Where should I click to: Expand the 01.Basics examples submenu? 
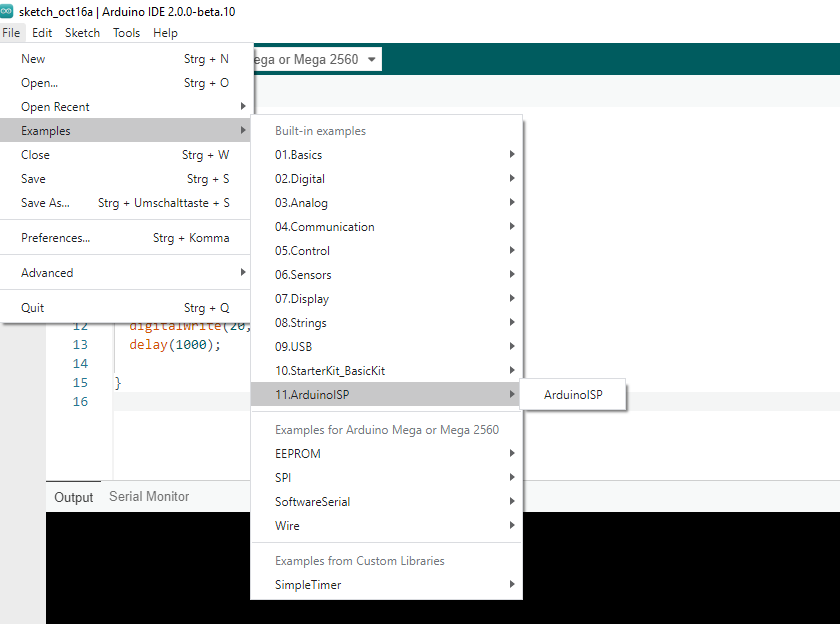click(x=386, y=155)
